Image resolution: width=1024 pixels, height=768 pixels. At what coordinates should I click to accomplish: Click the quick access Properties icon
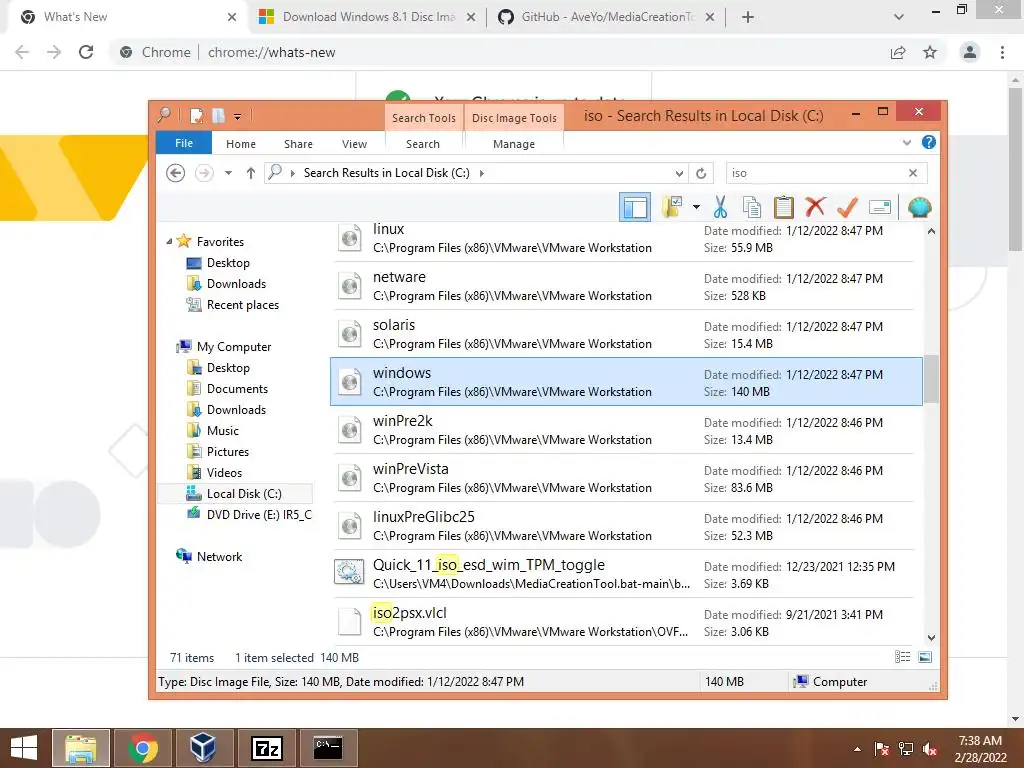pos(196,116)
